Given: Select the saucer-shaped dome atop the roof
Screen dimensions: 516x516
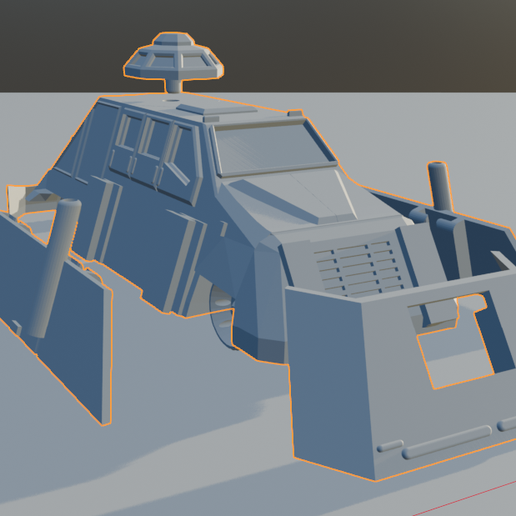Looking at the screenshot, I should [173, 57].
